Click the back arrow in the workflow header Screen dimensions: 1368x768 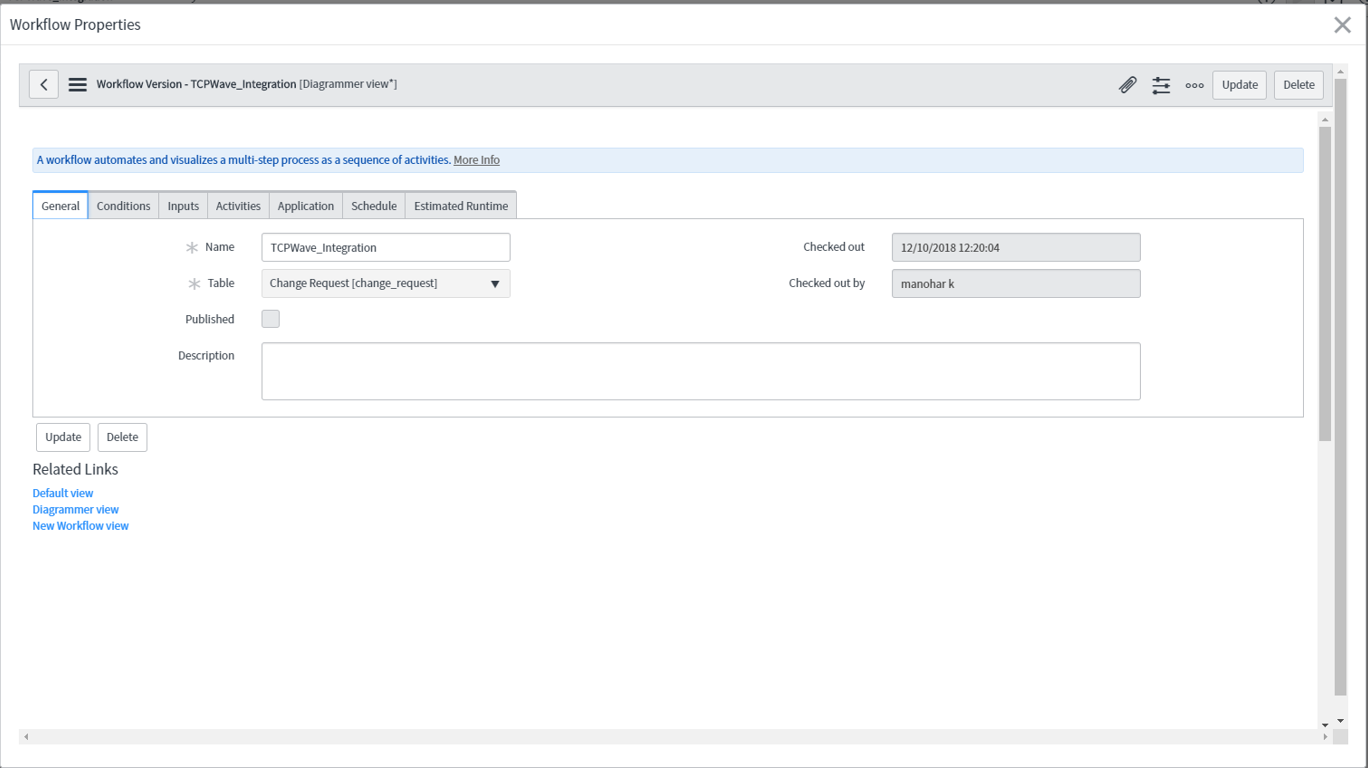43,84
